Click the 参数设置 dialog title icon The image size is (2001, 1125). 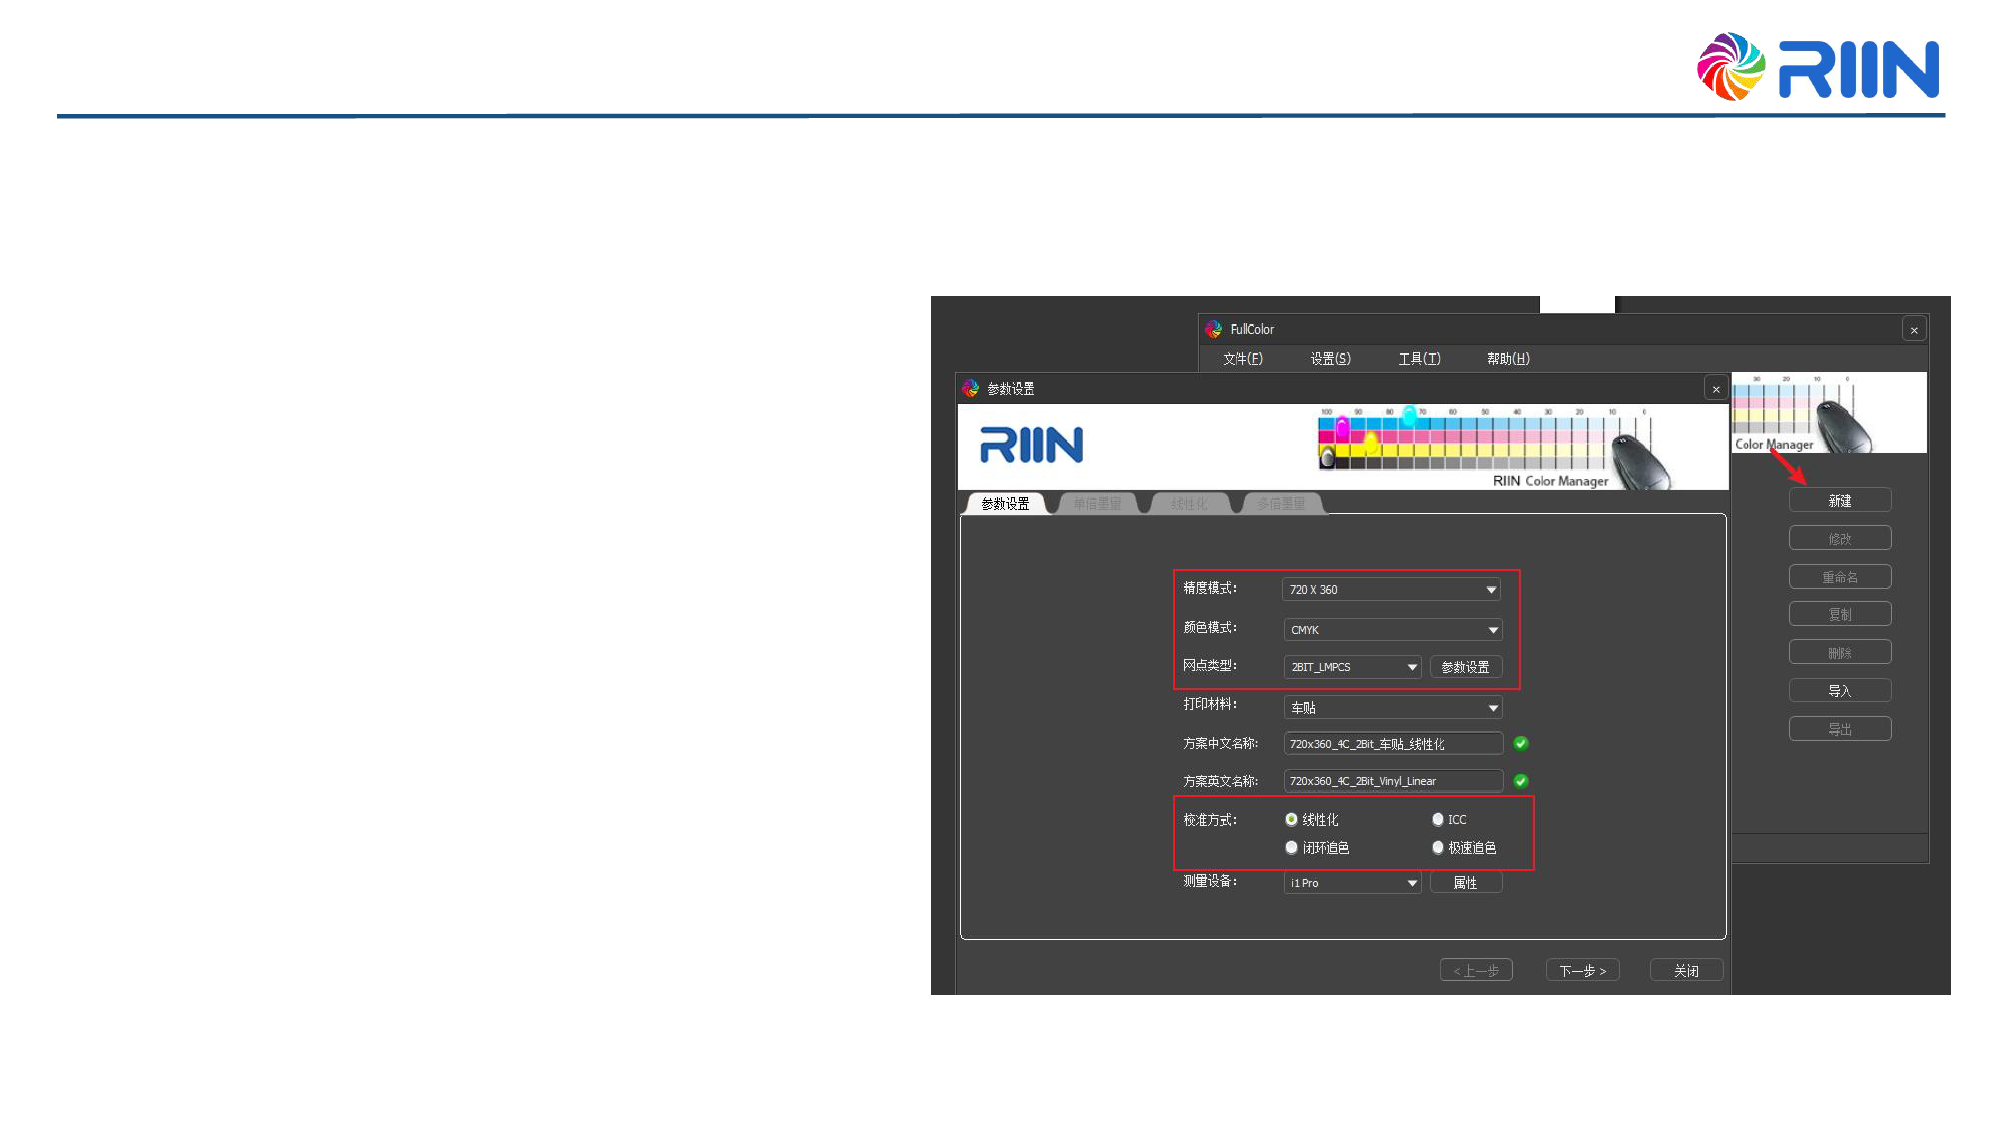pos(970,388)
